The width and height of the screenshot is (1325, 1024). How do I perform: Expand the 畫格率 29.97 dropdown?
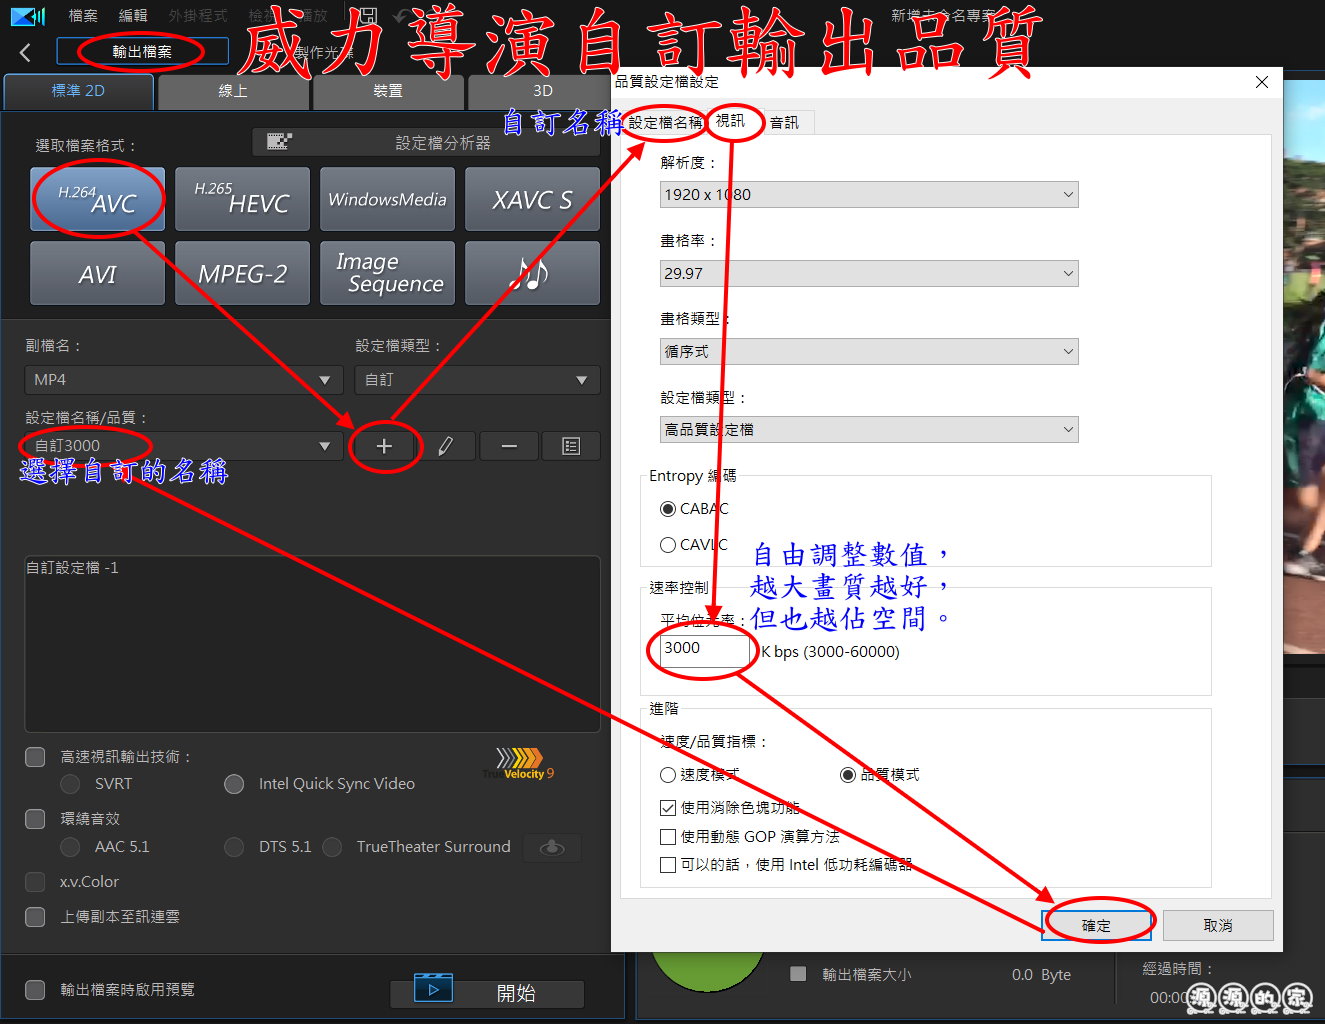(868, 273)
